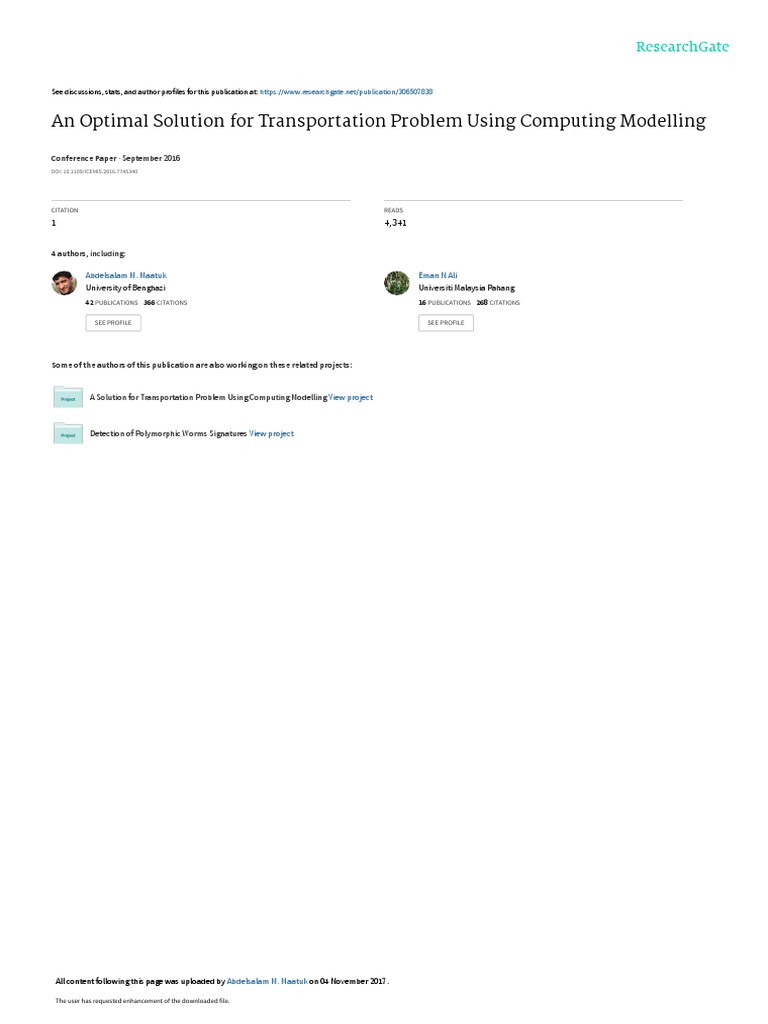
Task: Click the ResearchGate logo
Action: click(682, 46)
